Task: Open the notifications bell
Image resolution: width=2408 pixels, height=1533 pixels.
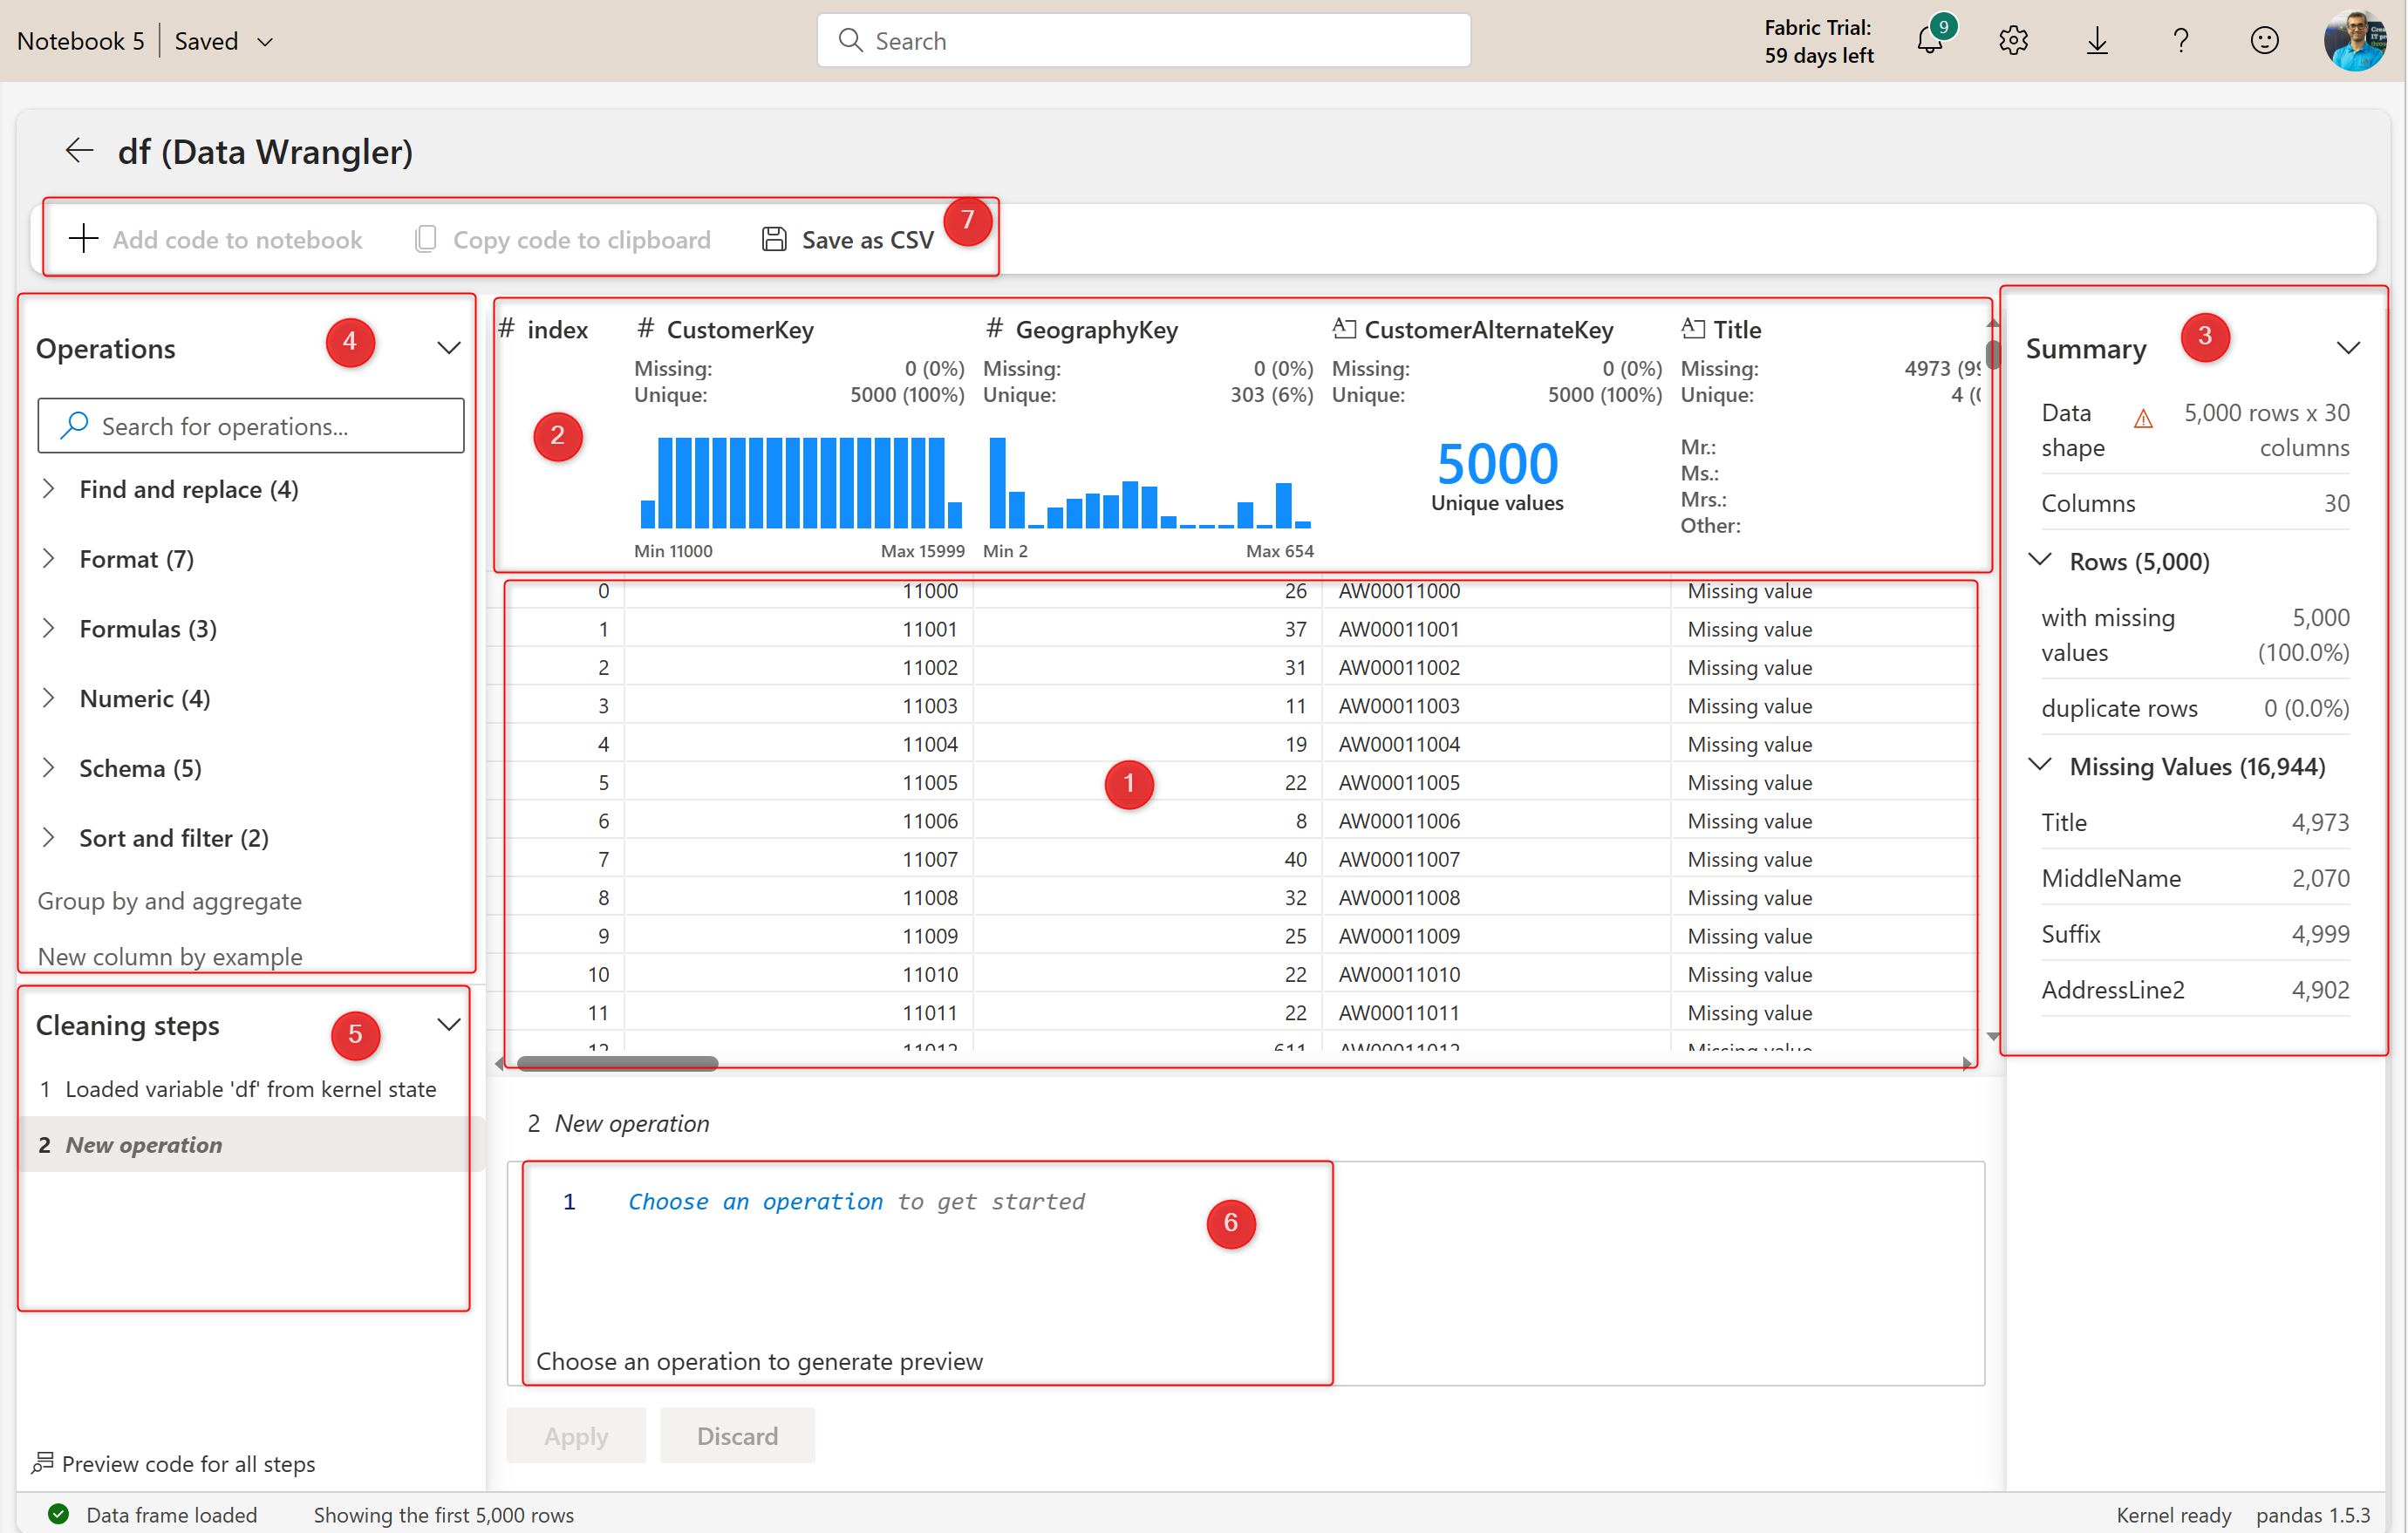Action: point(1929,41)
